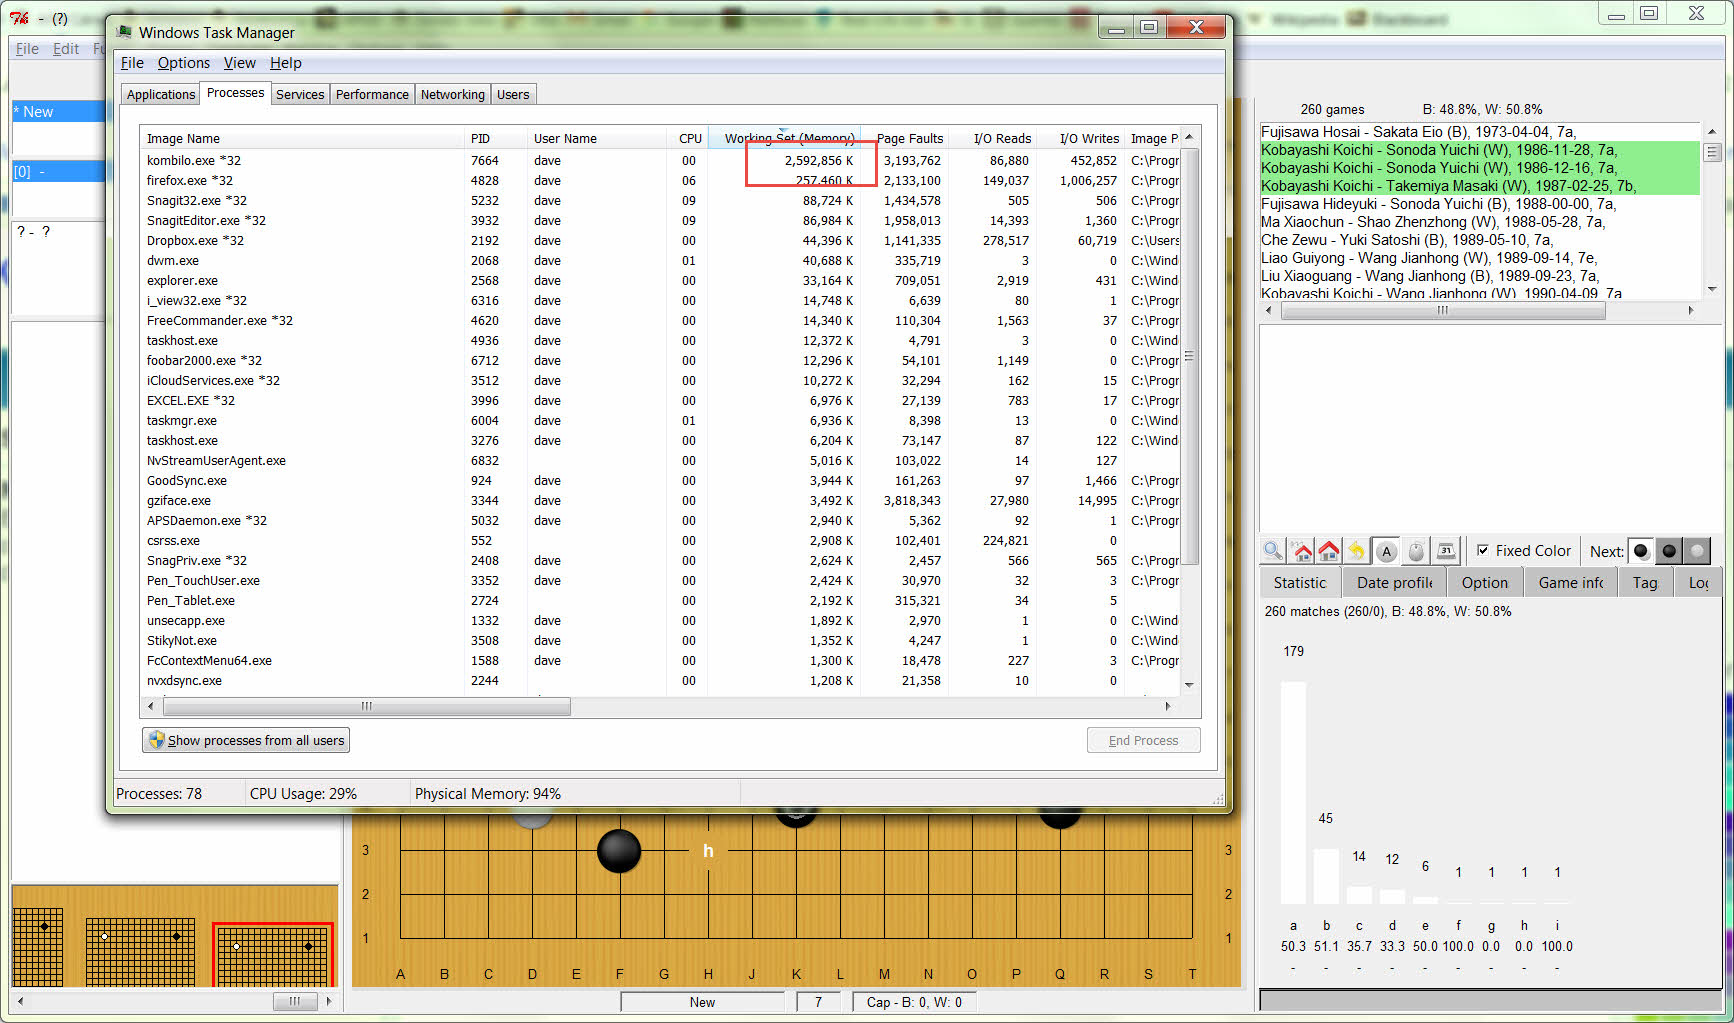Click the magnifier pattern search icon
This screenshot has height=1023, width=1734.
1272,551
